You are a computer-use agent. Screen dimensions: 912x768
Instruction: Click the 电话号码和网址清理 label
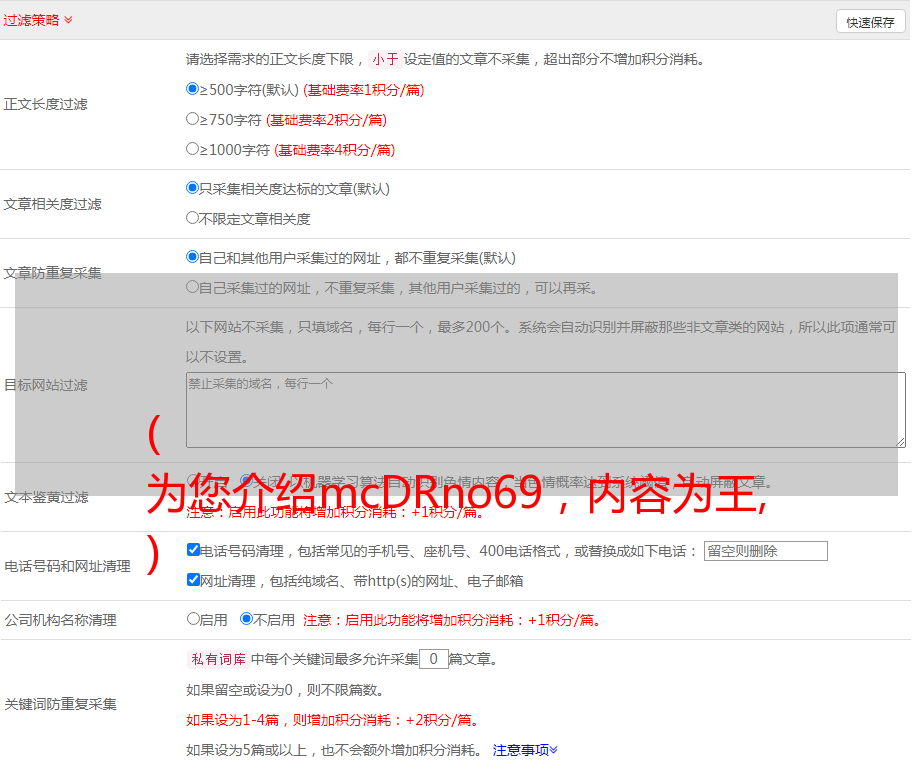(67, 566)
